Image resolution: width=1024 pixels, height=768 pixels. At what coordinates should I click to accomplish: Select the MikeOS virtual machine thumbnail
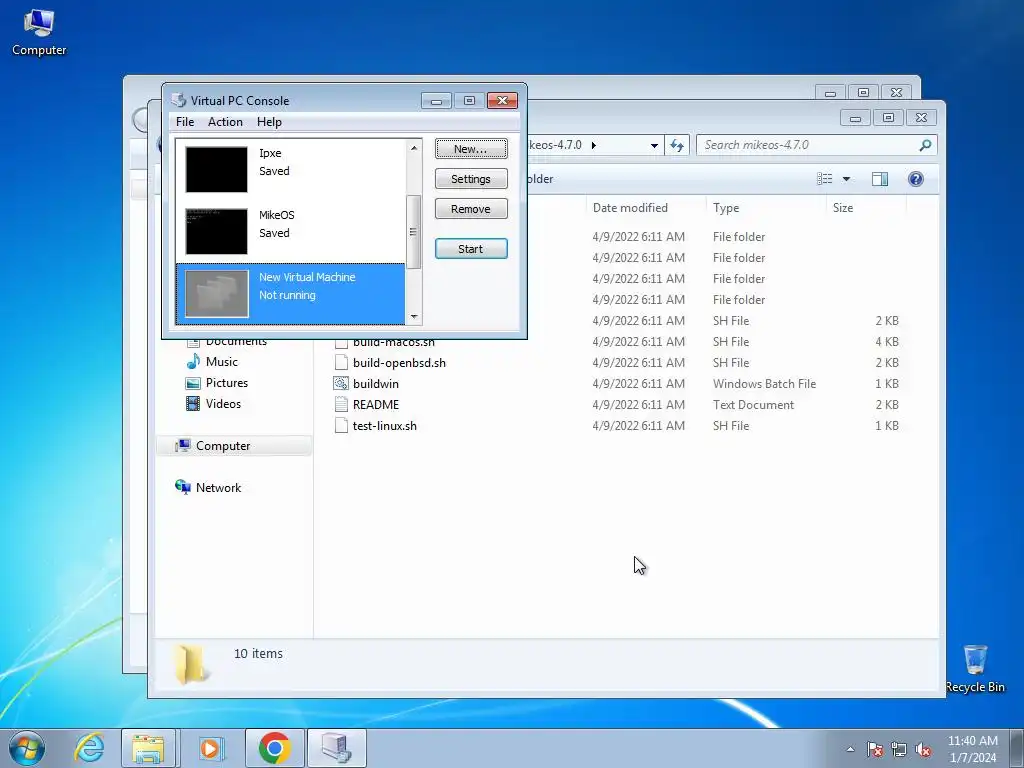(x=216, y=231)
